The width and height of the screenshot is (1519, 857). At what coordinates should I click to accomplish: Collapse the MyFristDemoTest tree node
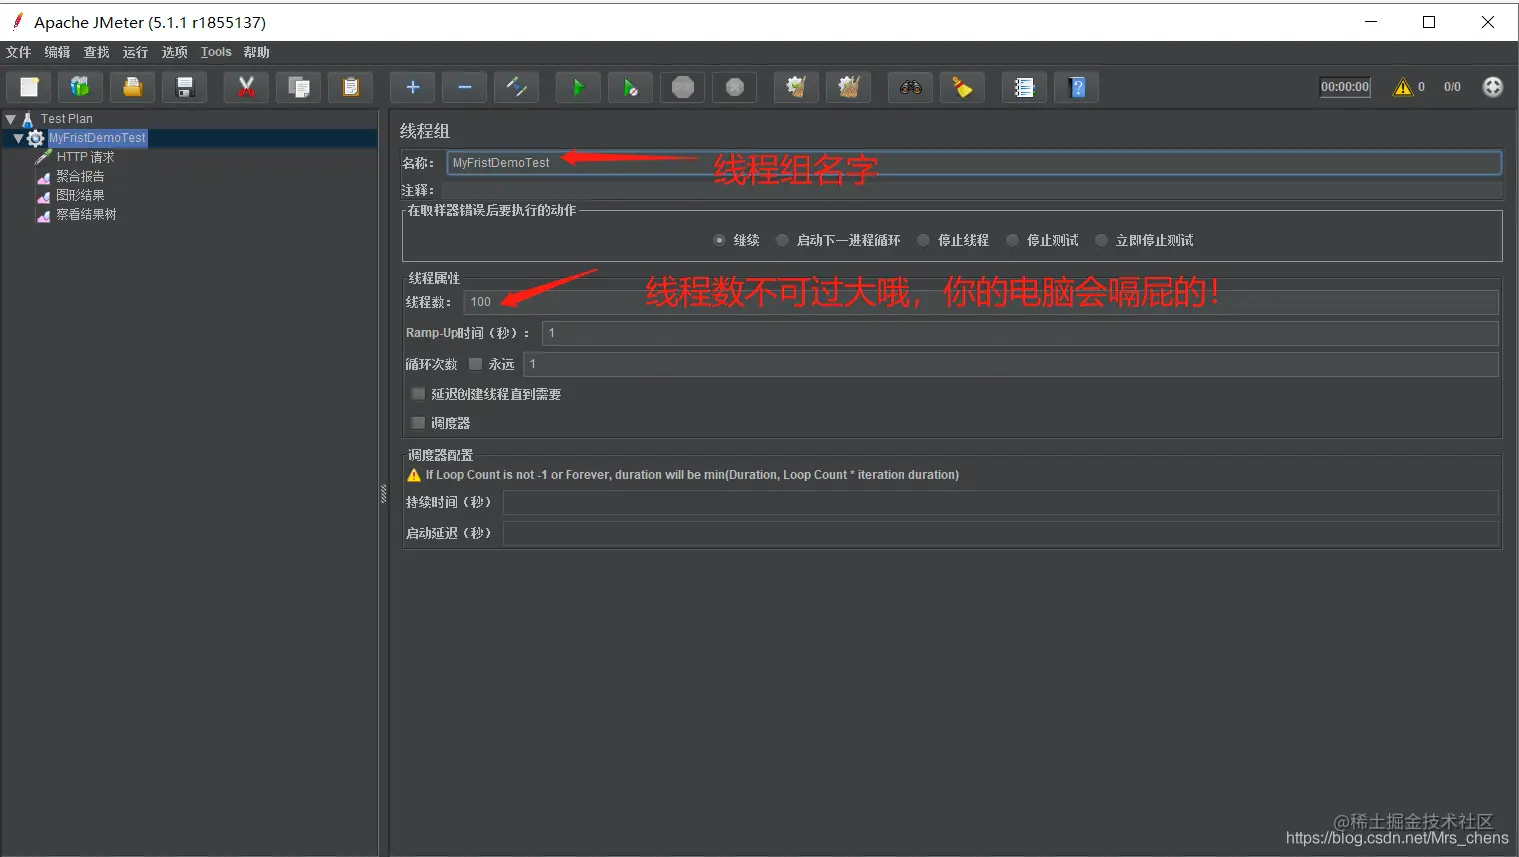pos(18,138)
